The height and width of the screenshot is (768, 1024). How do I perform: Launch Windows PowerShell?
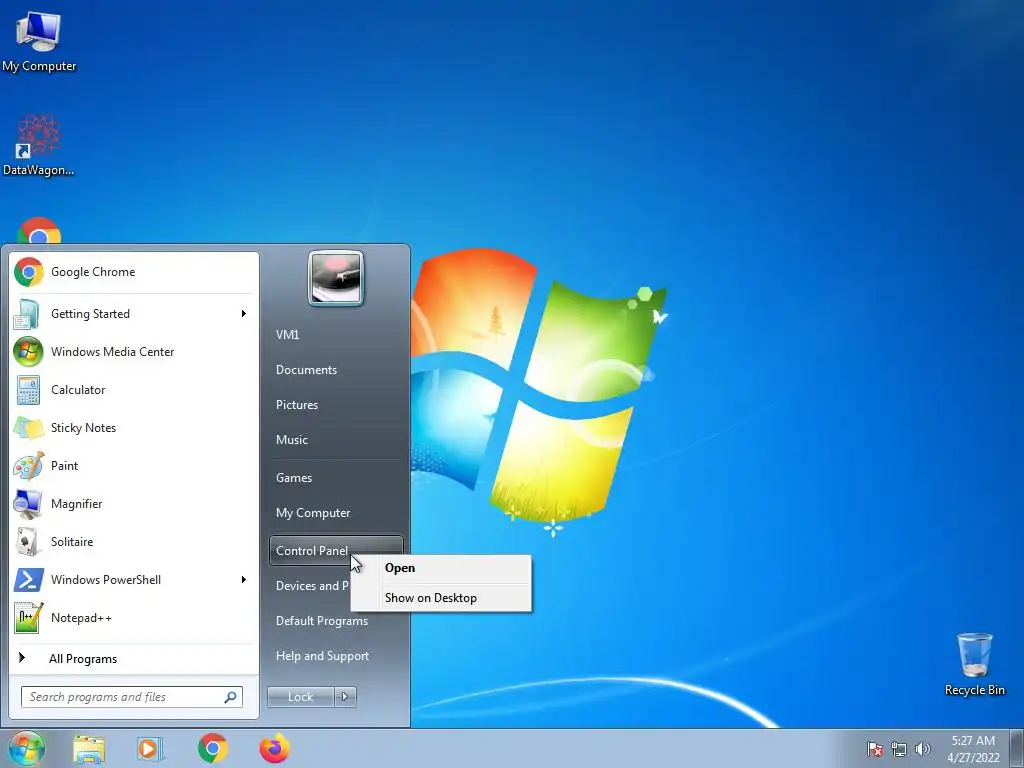134,579
